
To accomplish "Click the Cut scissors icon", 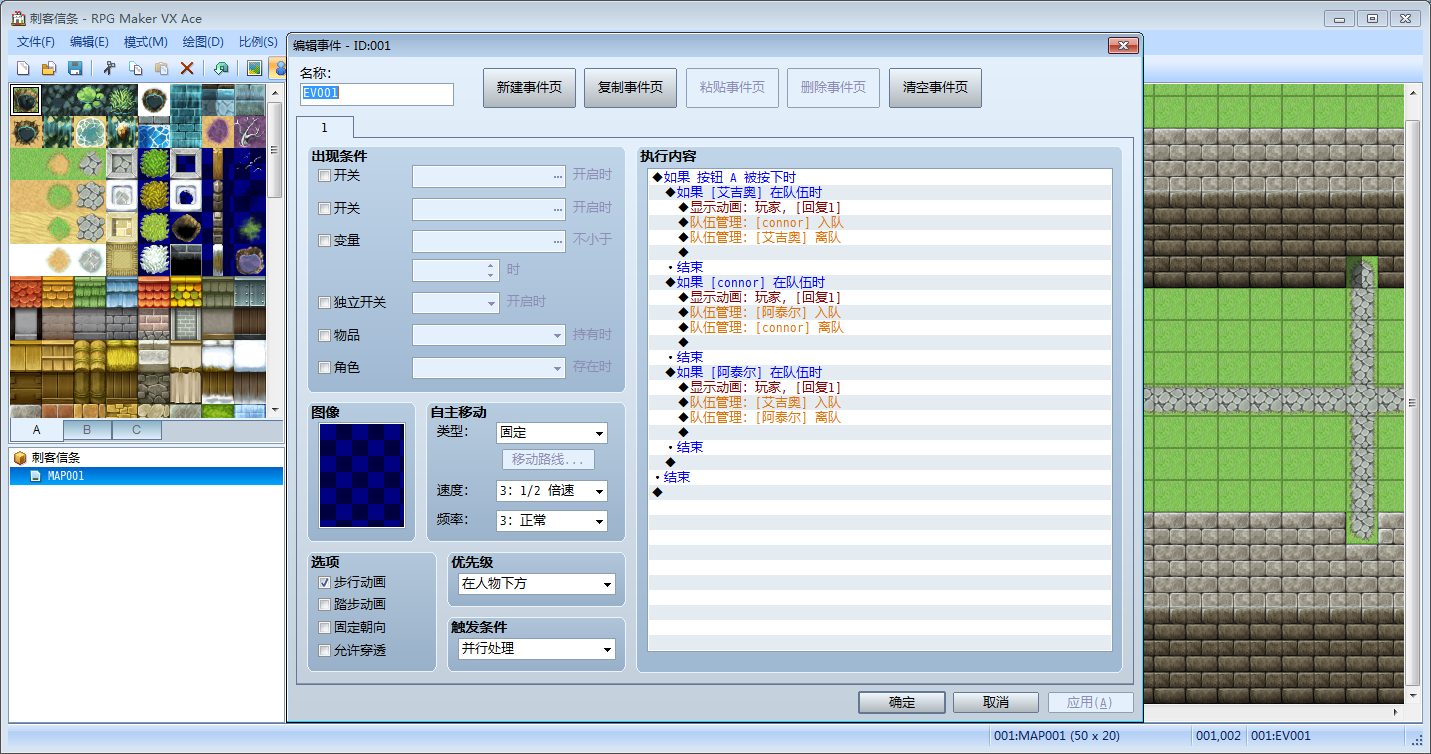I will click(x=110, y=68).
